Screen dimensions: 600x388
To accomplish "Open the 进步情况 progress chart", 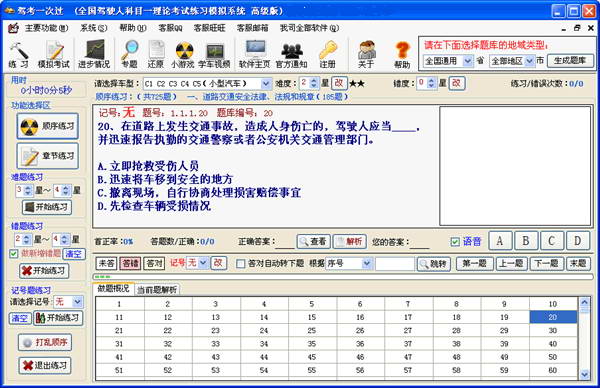I will 94,54.
